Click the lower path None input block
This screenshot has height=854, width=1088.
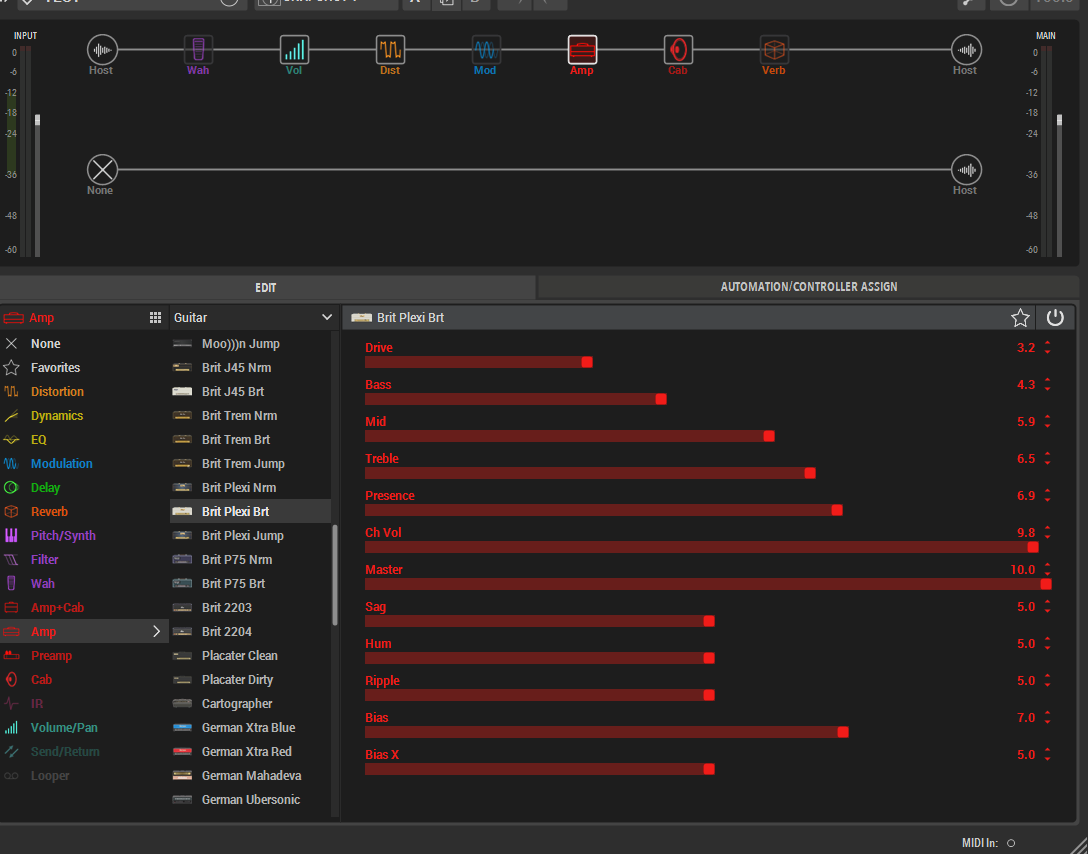click(x=102, y=169)
